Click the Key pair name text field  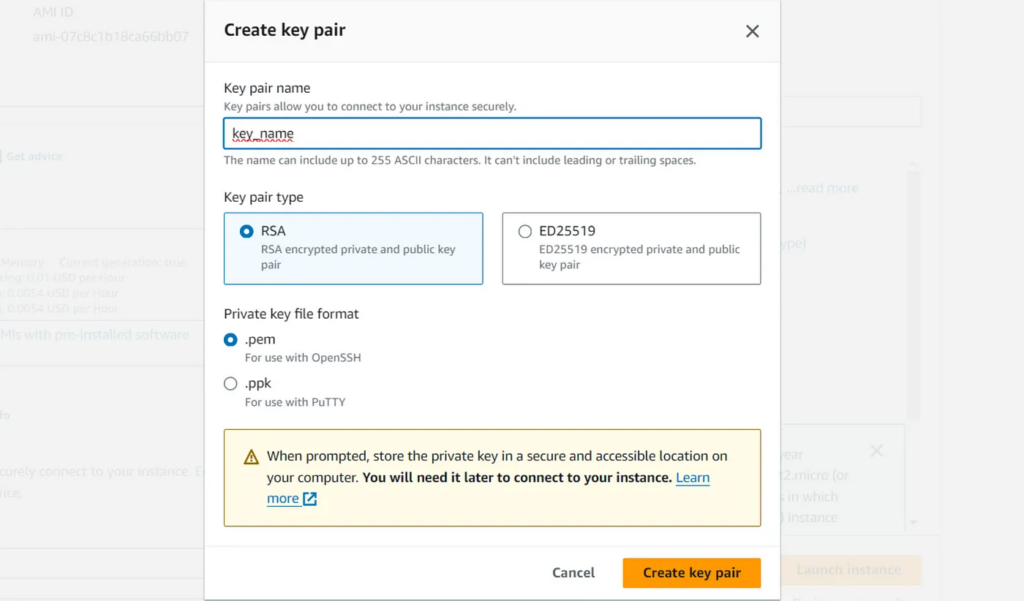492,134
